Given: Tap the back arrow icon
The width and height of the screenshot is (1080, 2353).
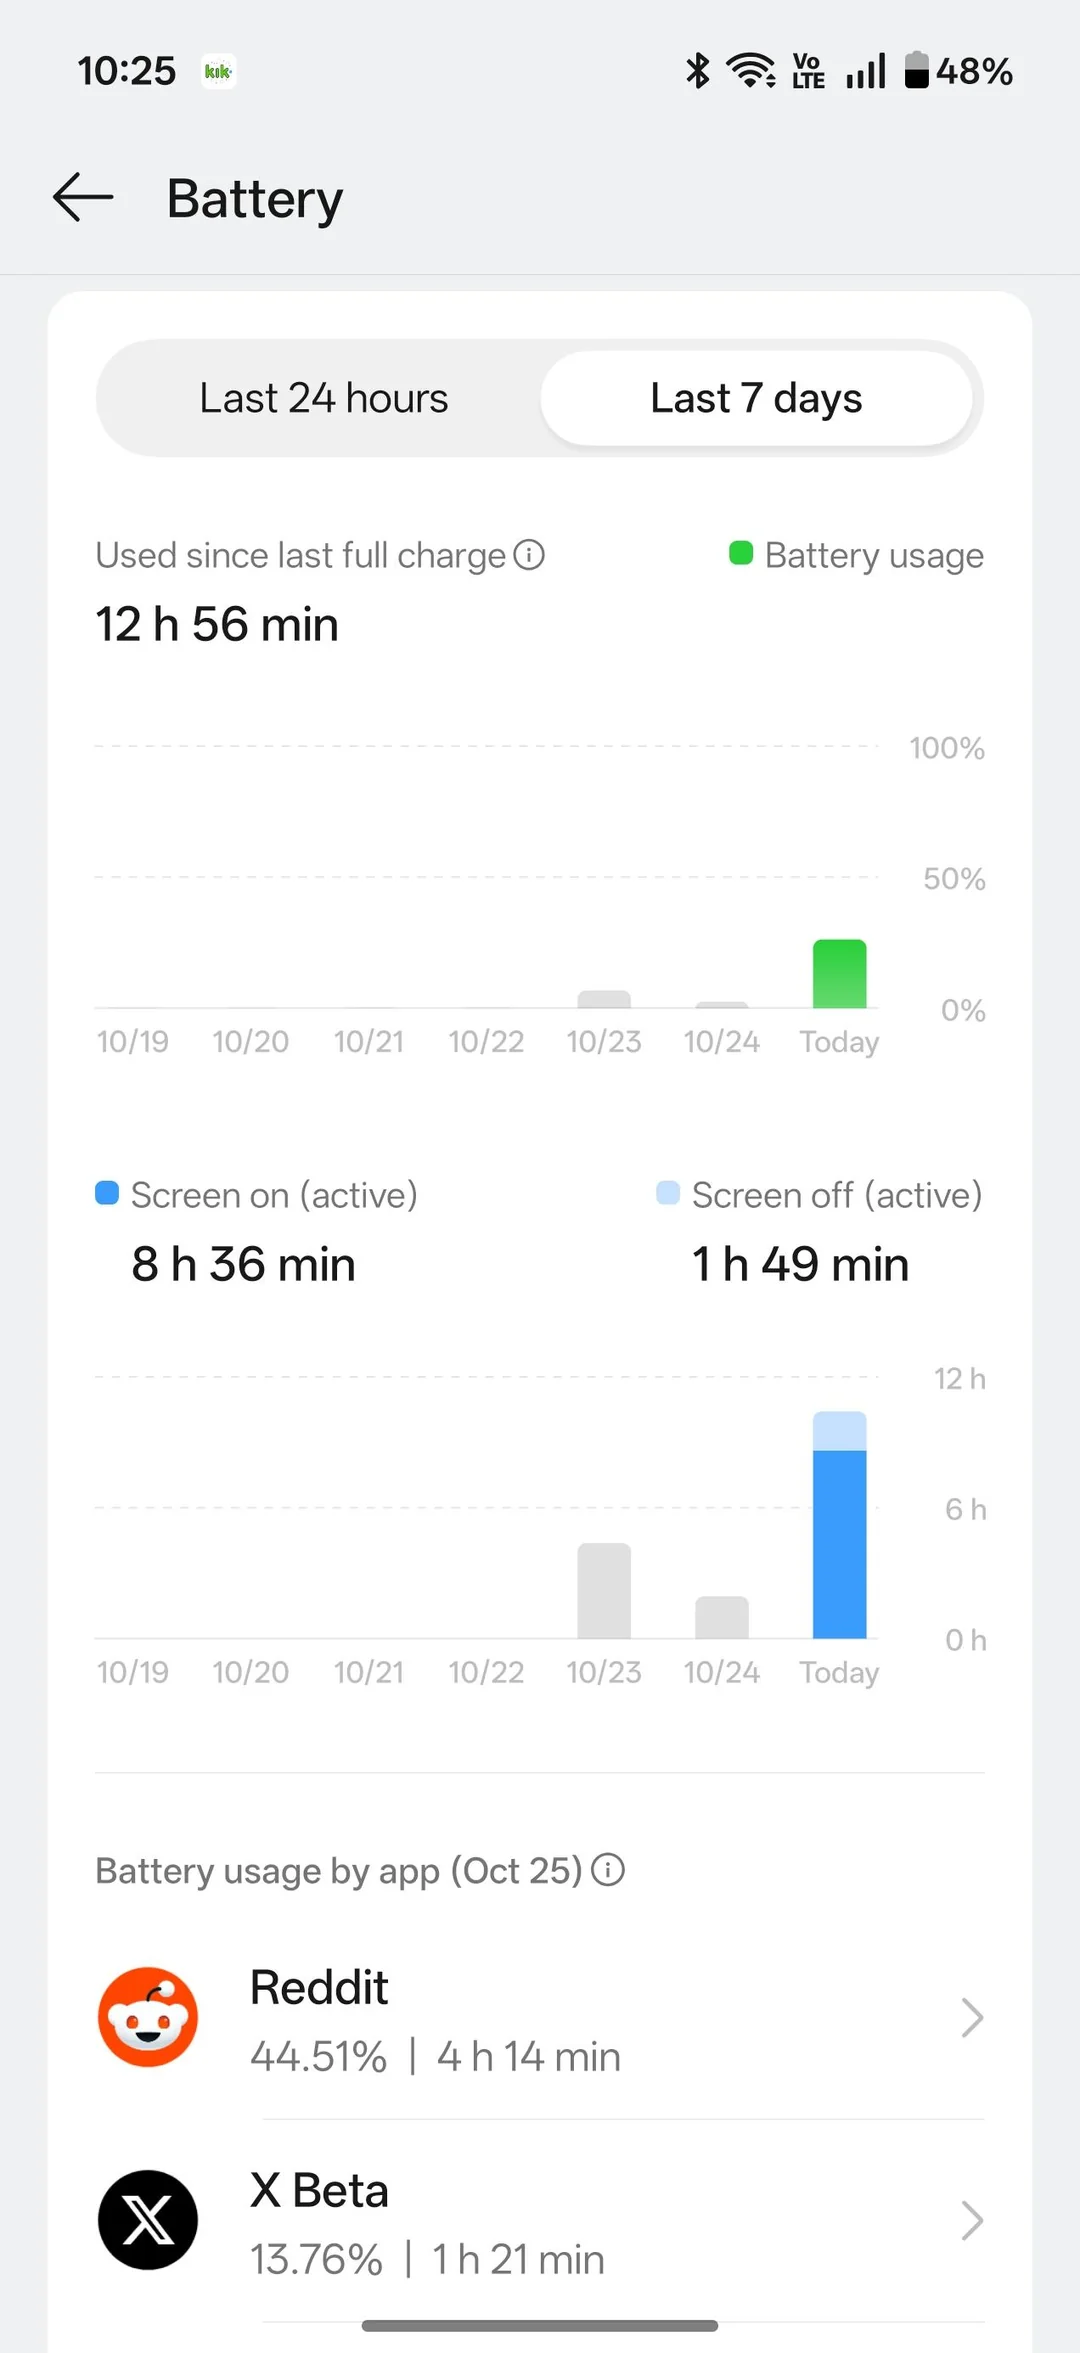Looking at the screenshot, I should coord(83,197).
